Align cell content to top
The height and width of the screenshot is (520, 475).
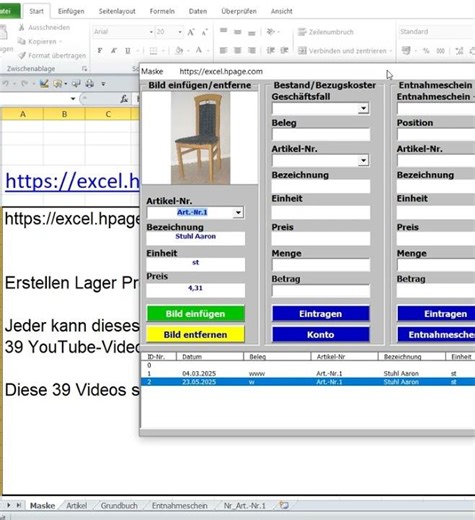(223, 31)
